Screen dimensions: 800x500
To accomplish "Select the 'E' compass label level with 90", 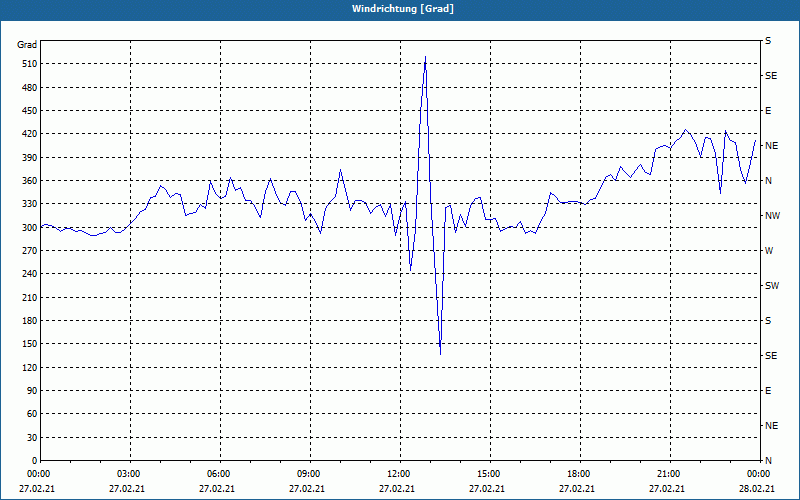I will (768, 391).
